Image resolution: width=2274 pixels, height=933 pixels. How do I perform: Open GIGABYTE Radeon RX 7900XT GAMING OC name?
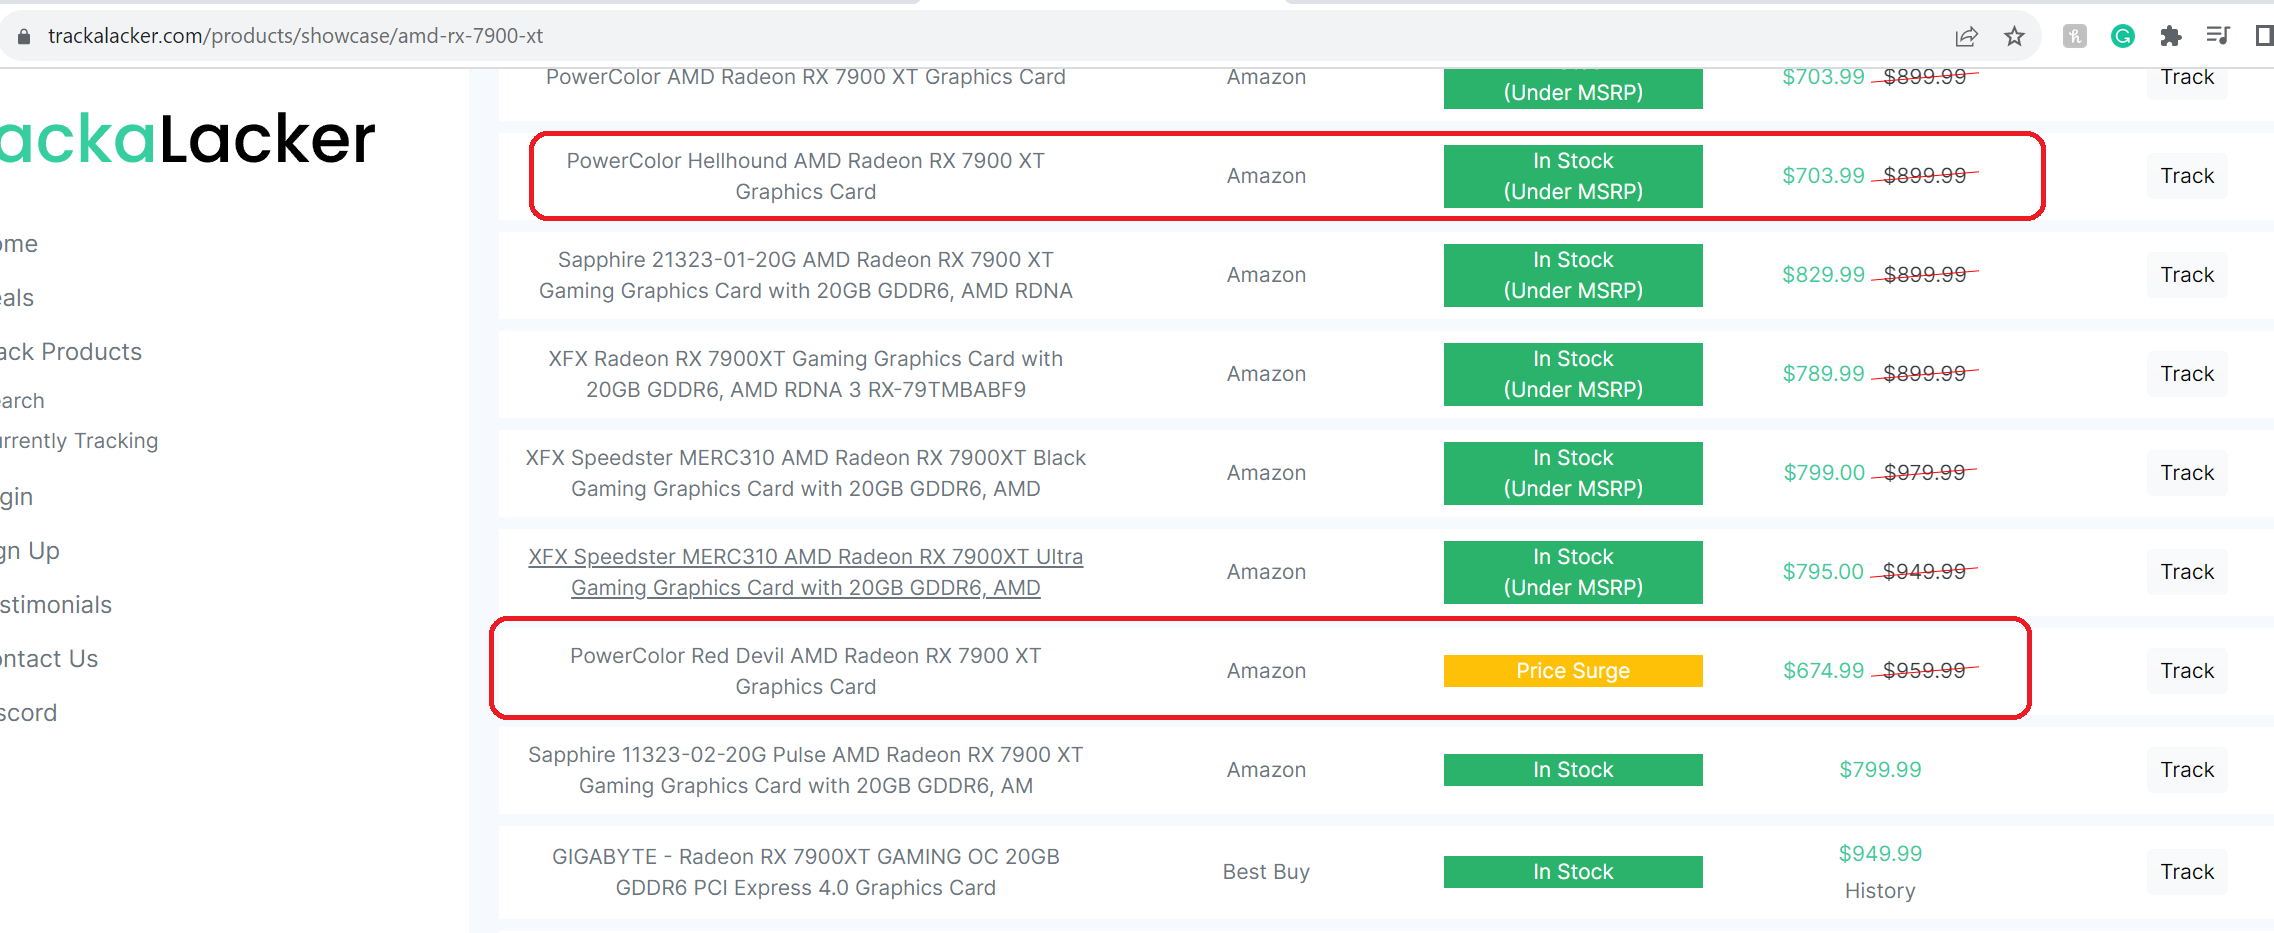pos(806,872)
